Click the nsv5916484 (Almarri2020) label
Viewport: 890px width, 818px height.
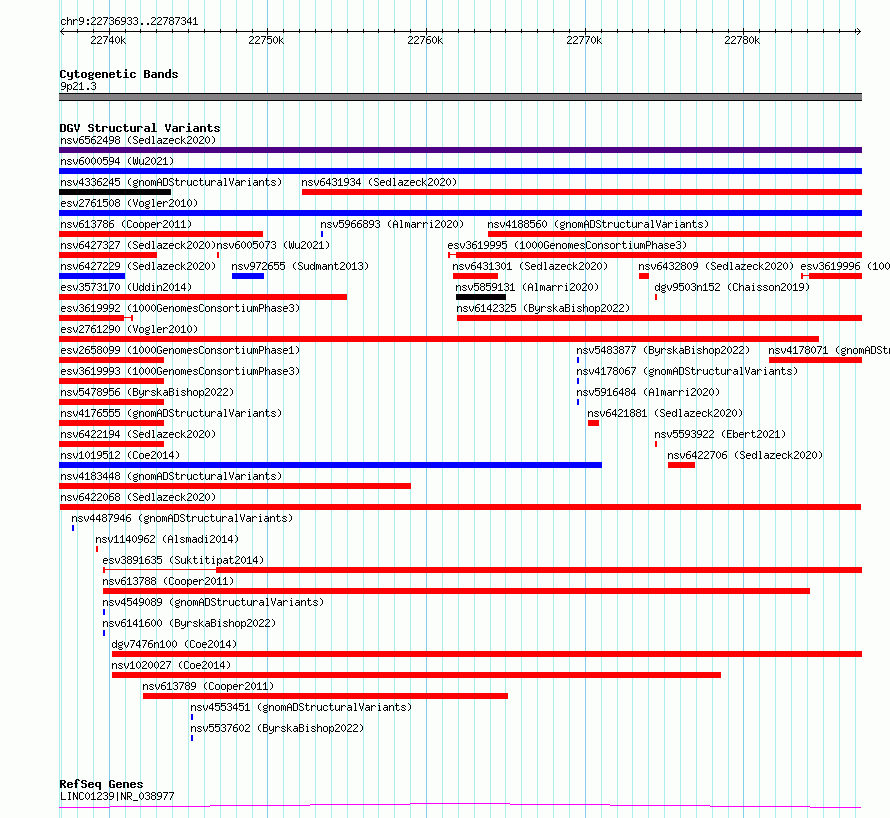click(x=648, y=392)
